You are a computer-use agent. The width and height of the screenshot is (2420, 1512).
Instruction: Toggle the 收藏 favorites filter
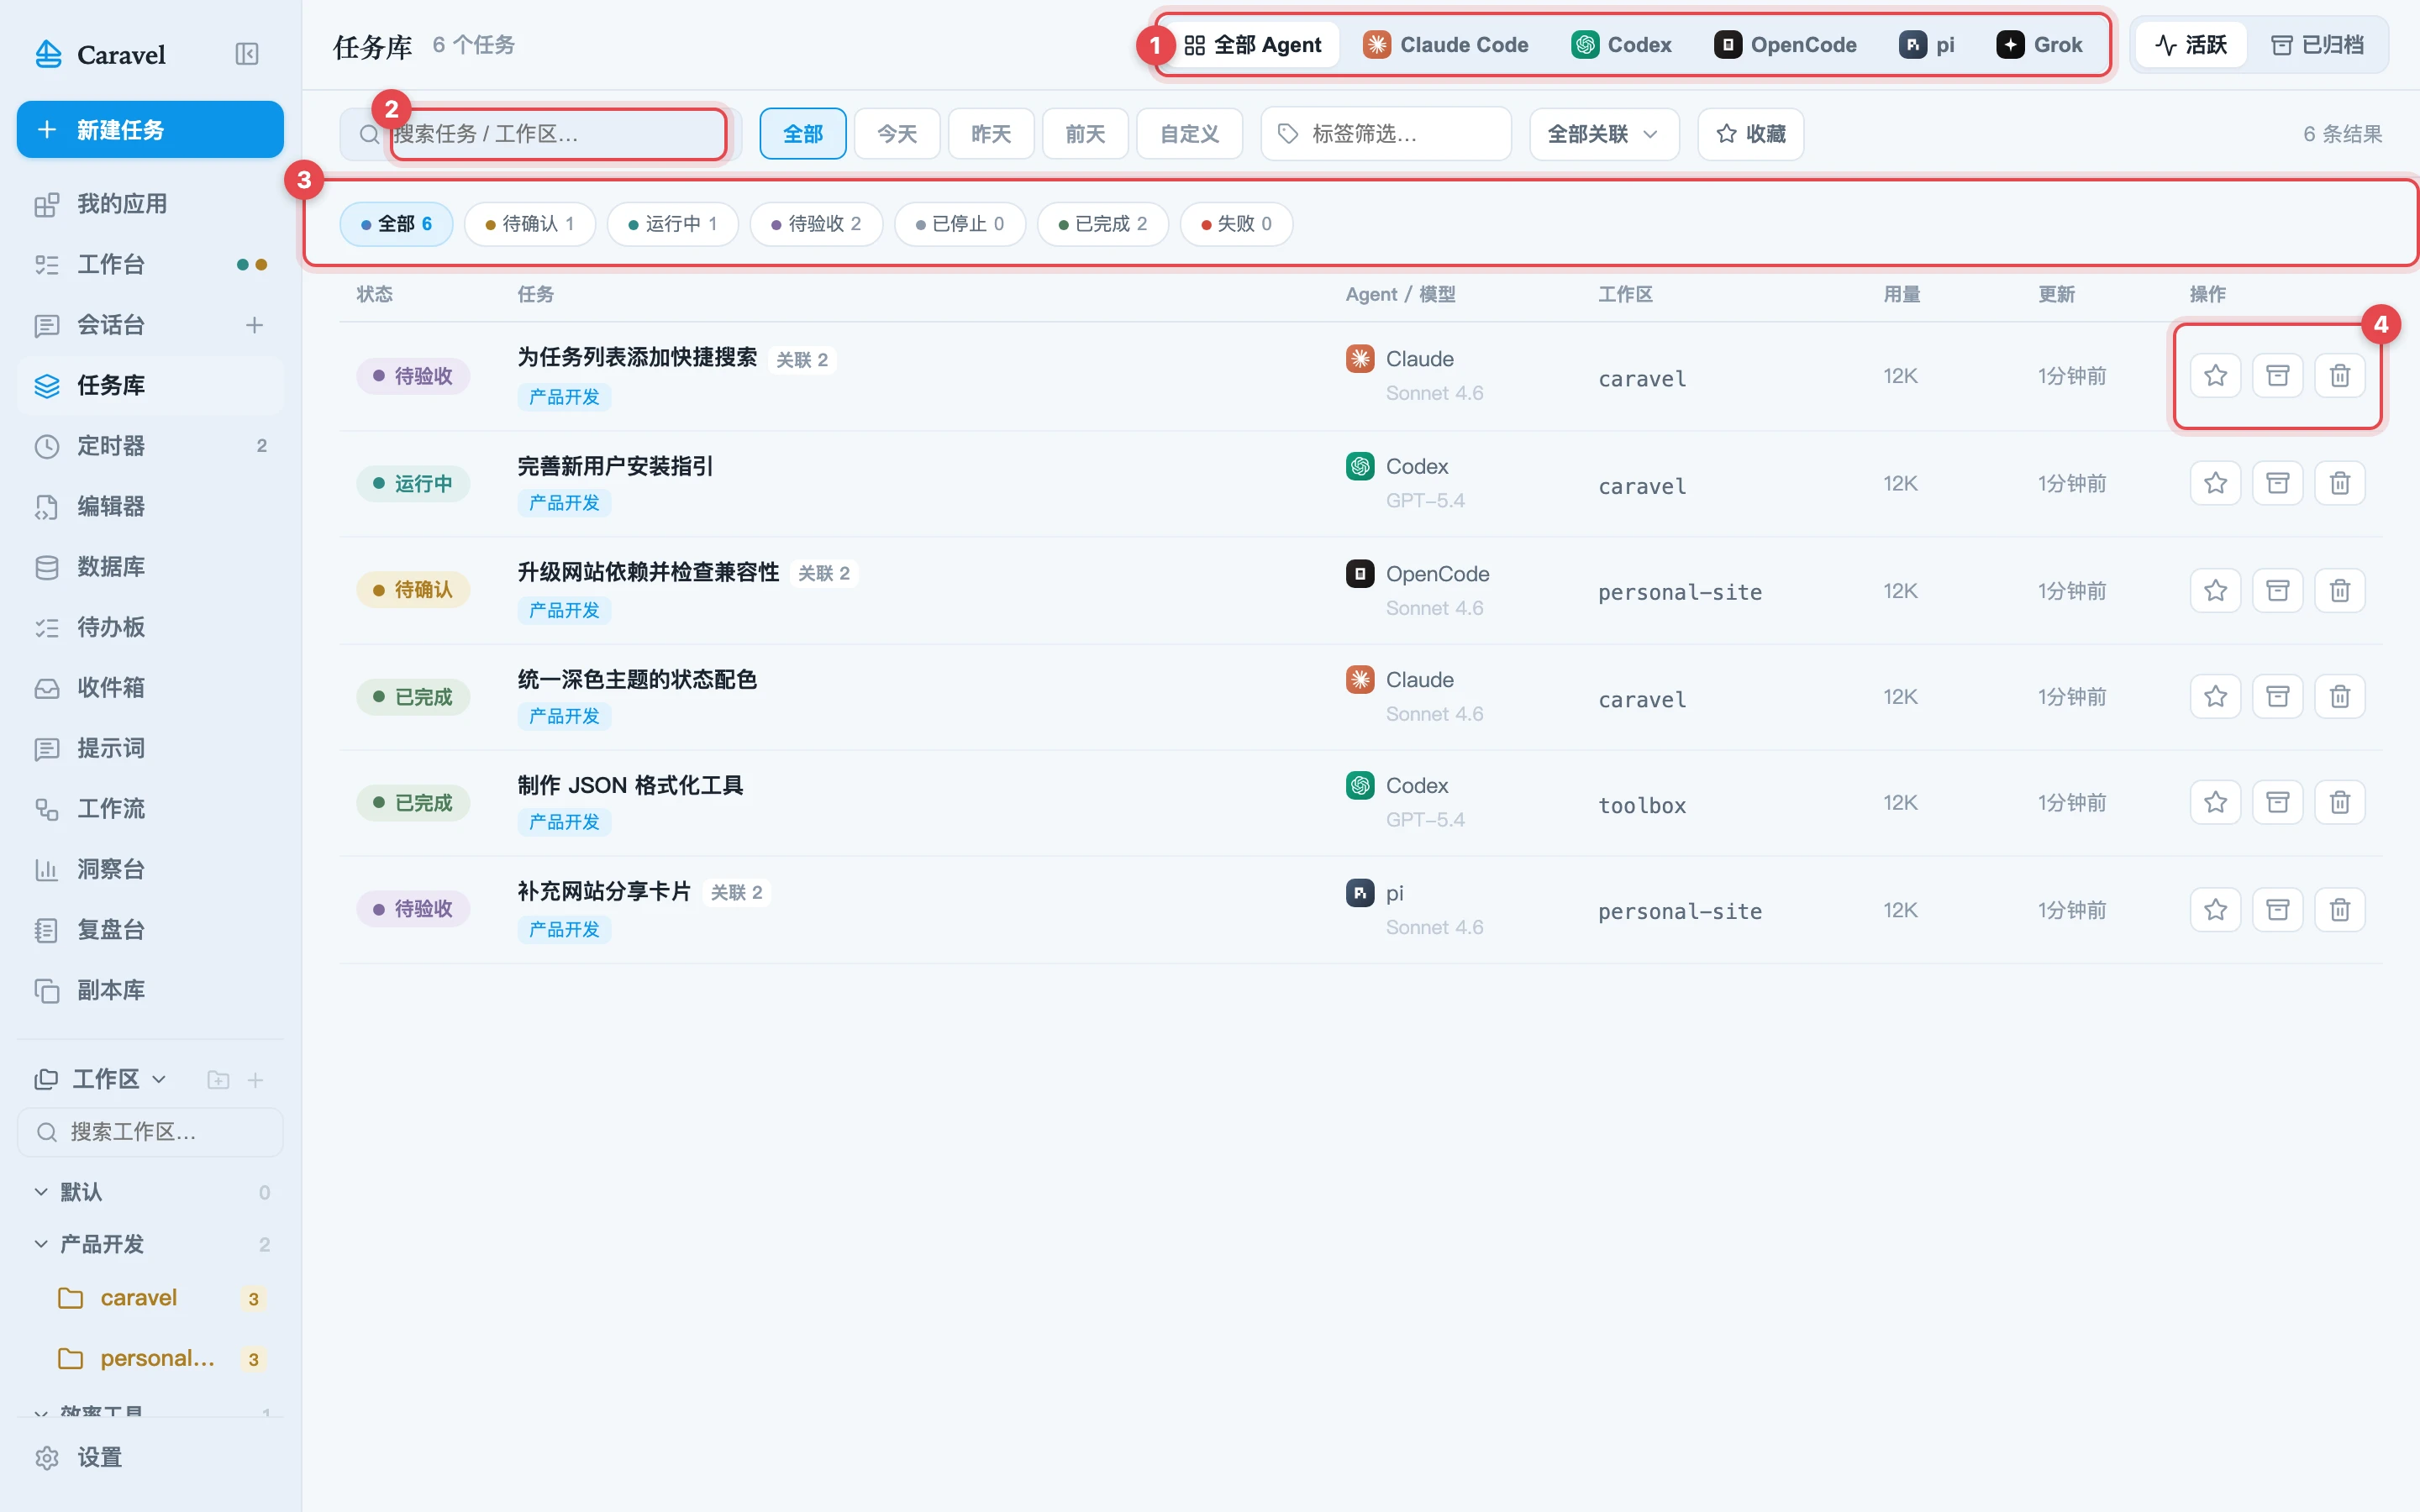click(x=1750, y=134)
